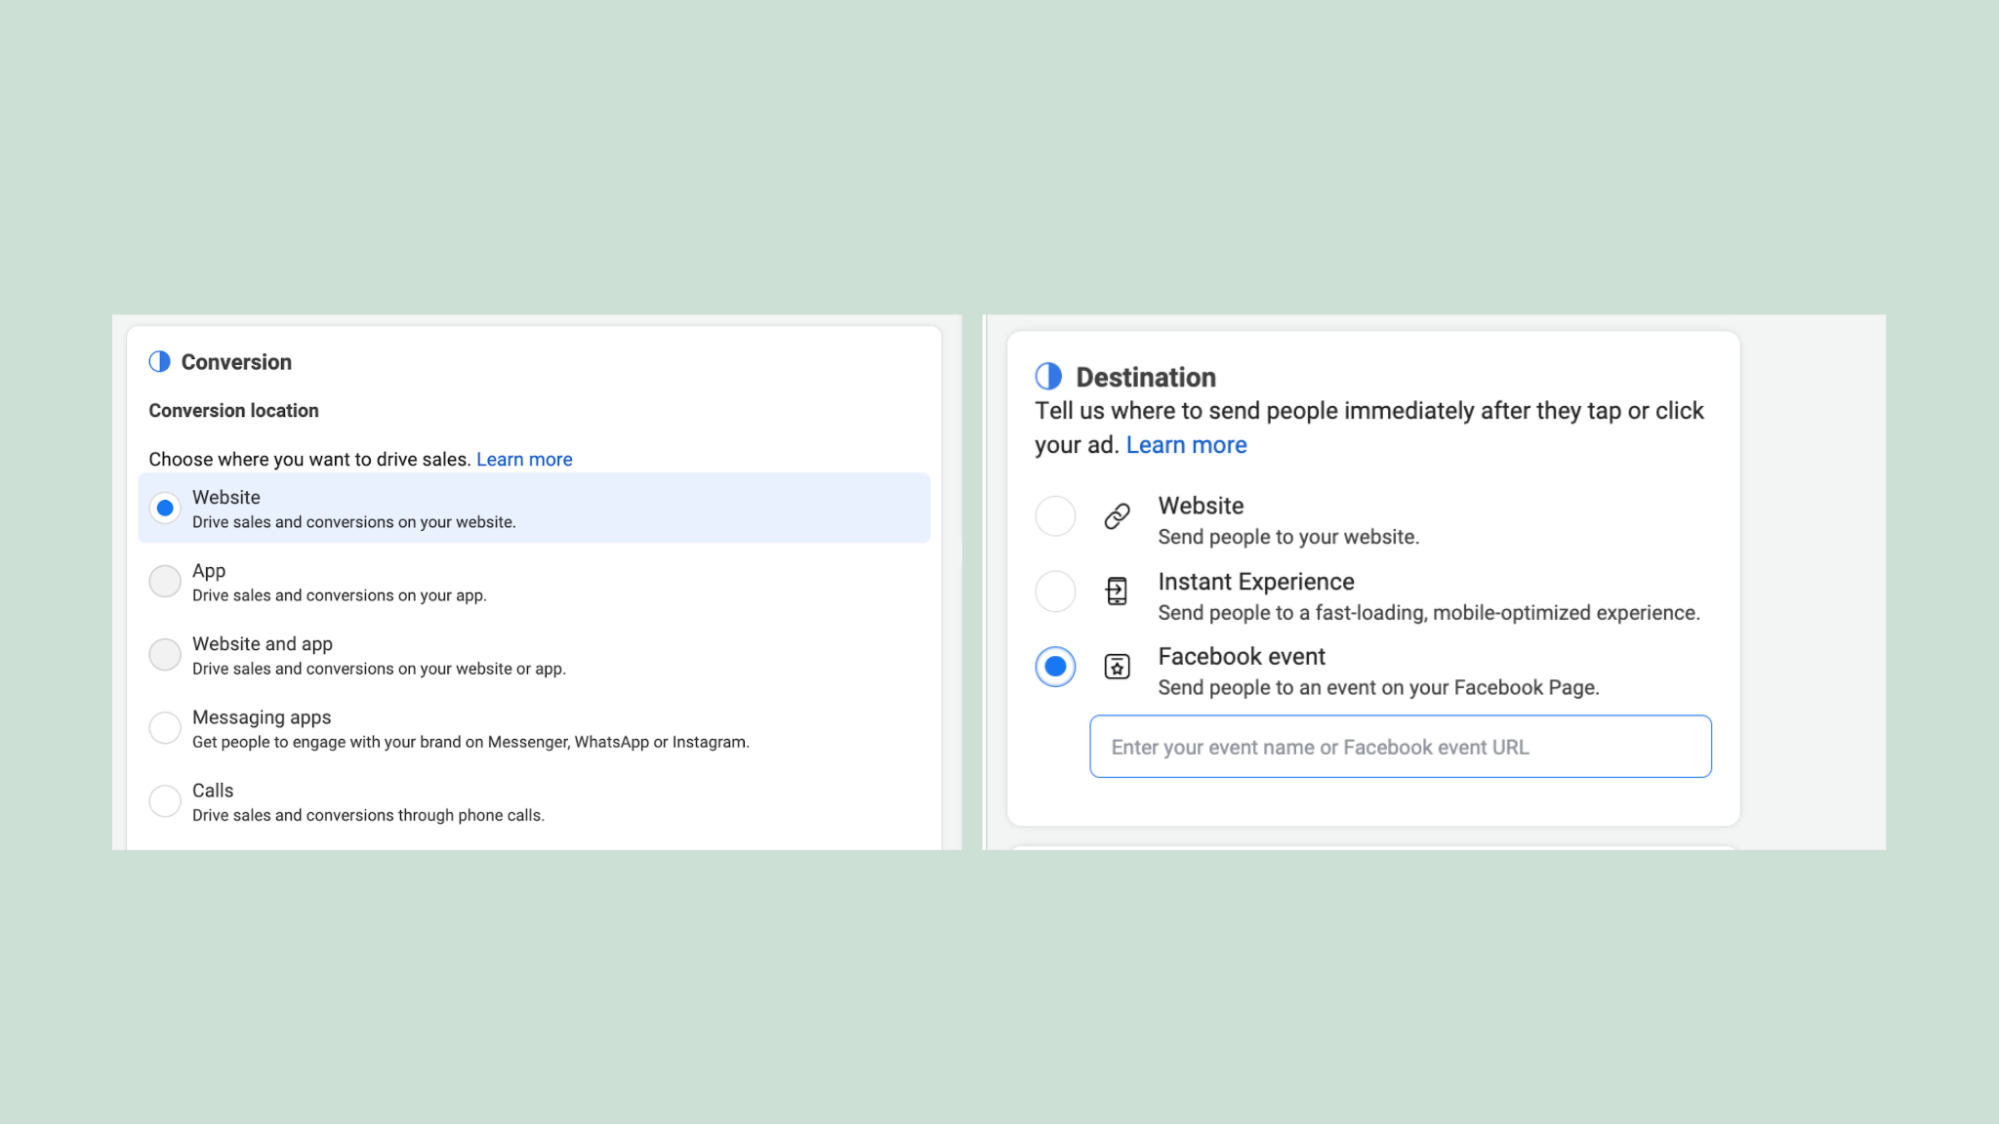Click the mobile device icon for Instant Experience
The height and width of the screenshot is (1125, 1999).
[x=1115, y=591]
